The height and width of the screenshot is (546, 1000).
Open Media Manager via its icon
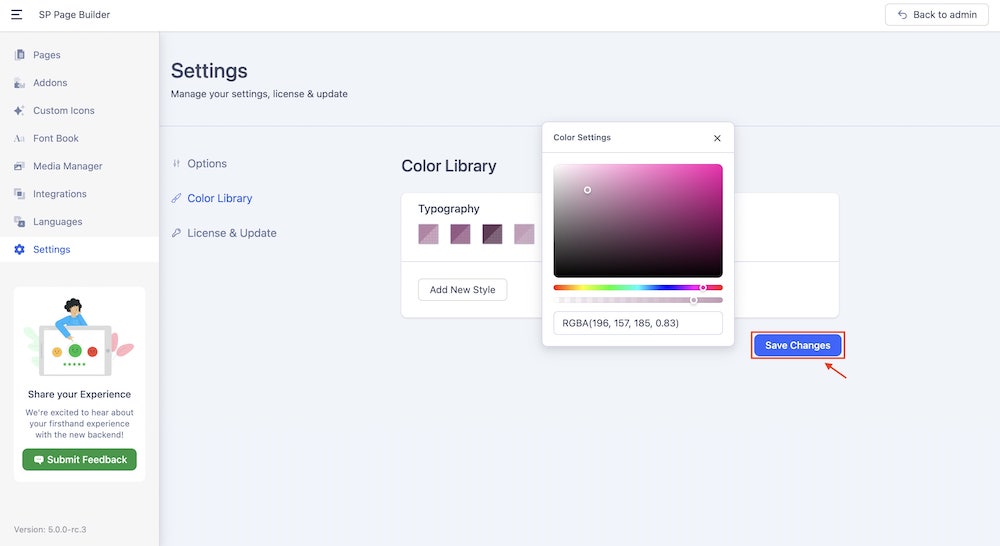pyautogui.click(x=19, y=166)
